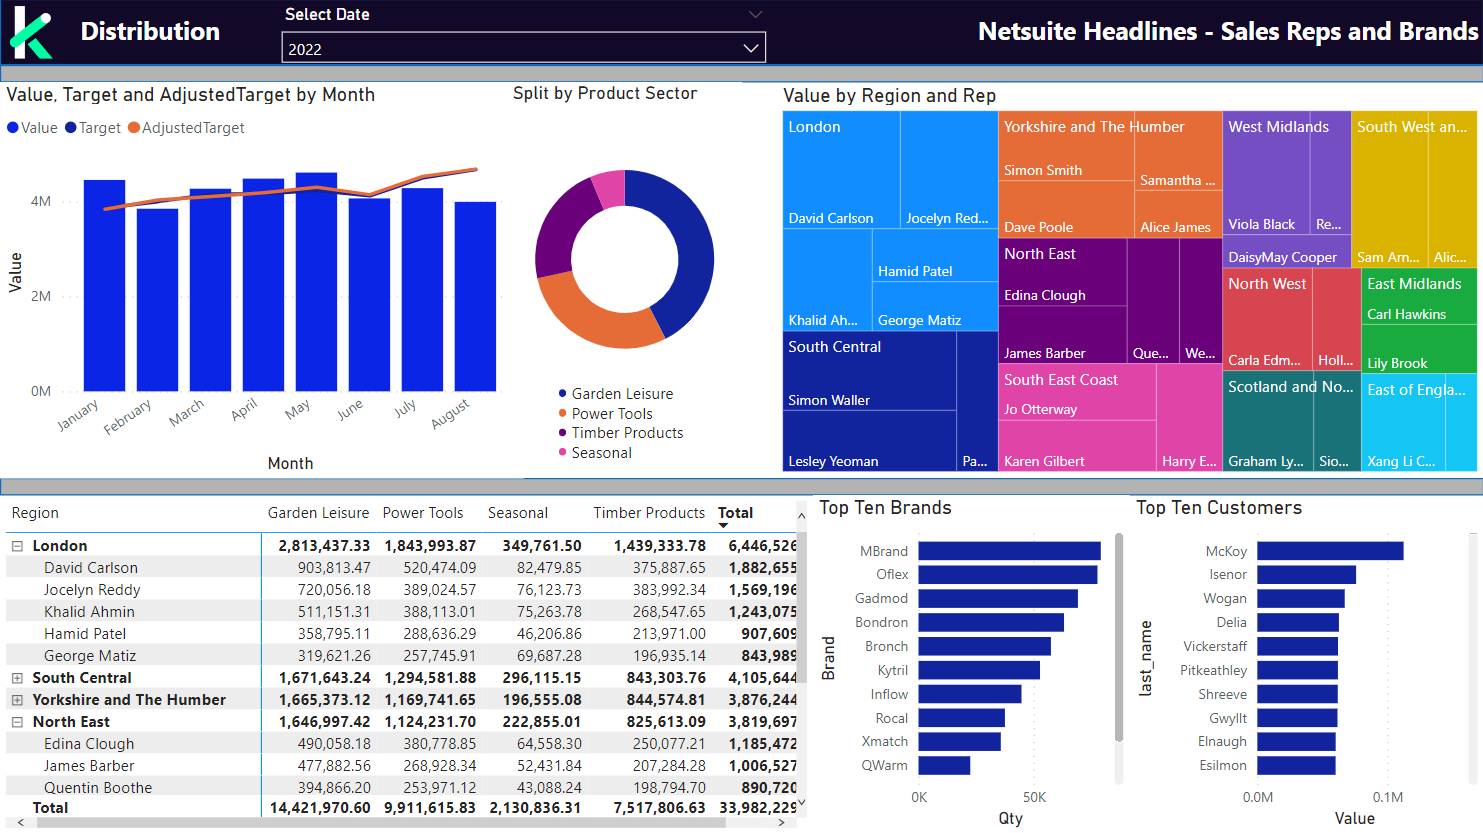Select the Jo Otterway treemap tile
Screen dimensions: 1483x833
(x=1078, y=392)
